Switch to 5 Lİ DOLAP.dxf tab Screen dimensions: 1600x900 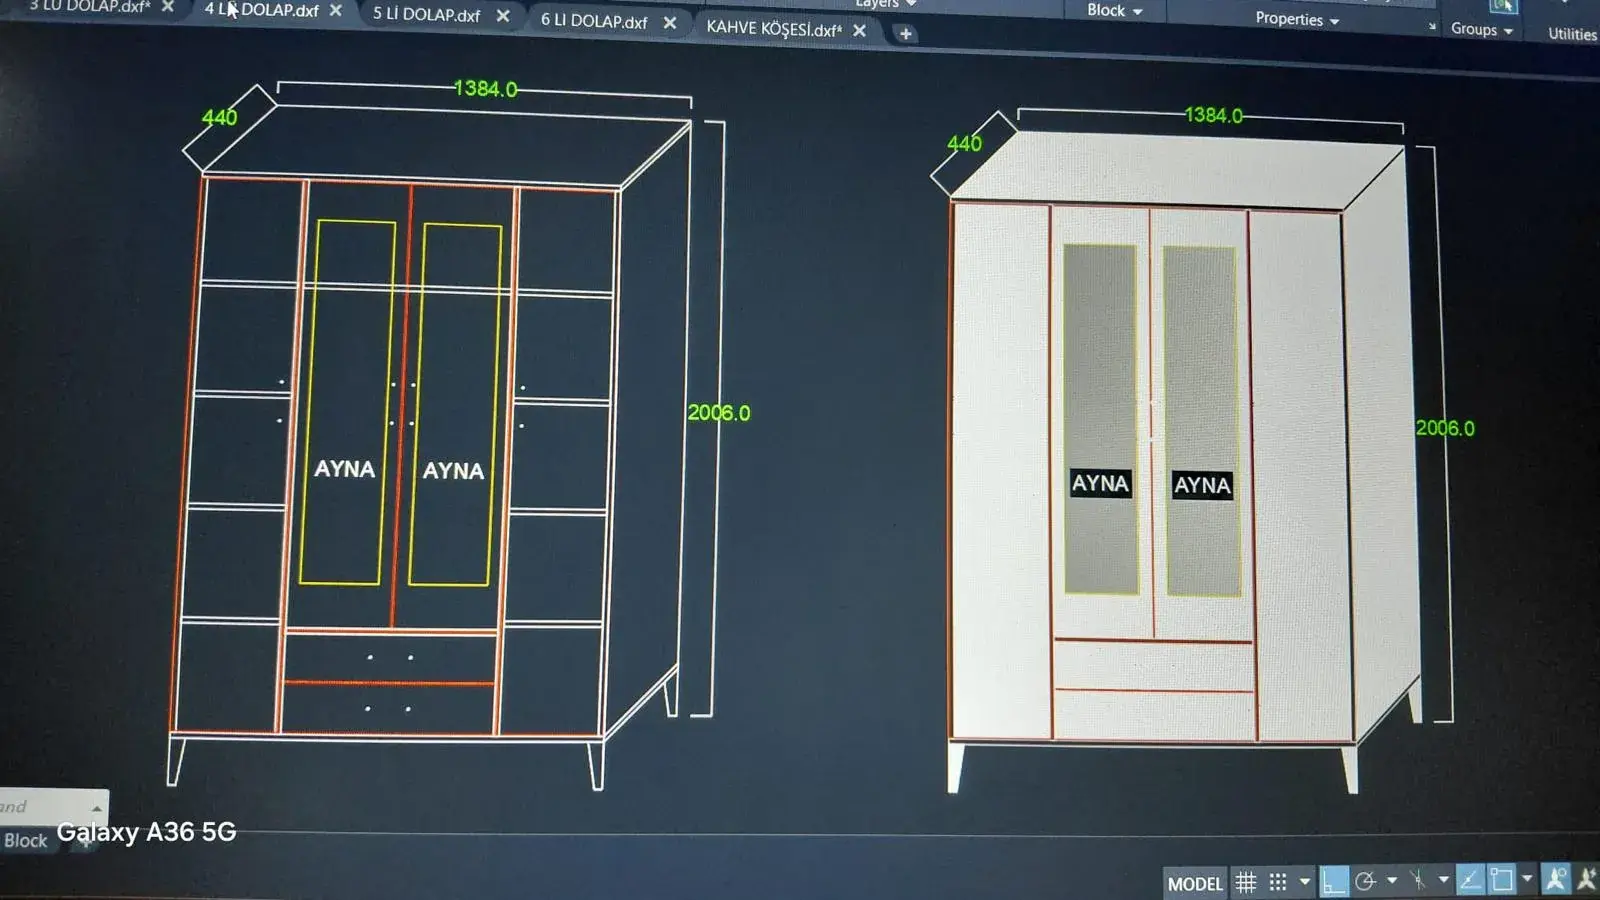pyautogui.click(x=427, y=15)
